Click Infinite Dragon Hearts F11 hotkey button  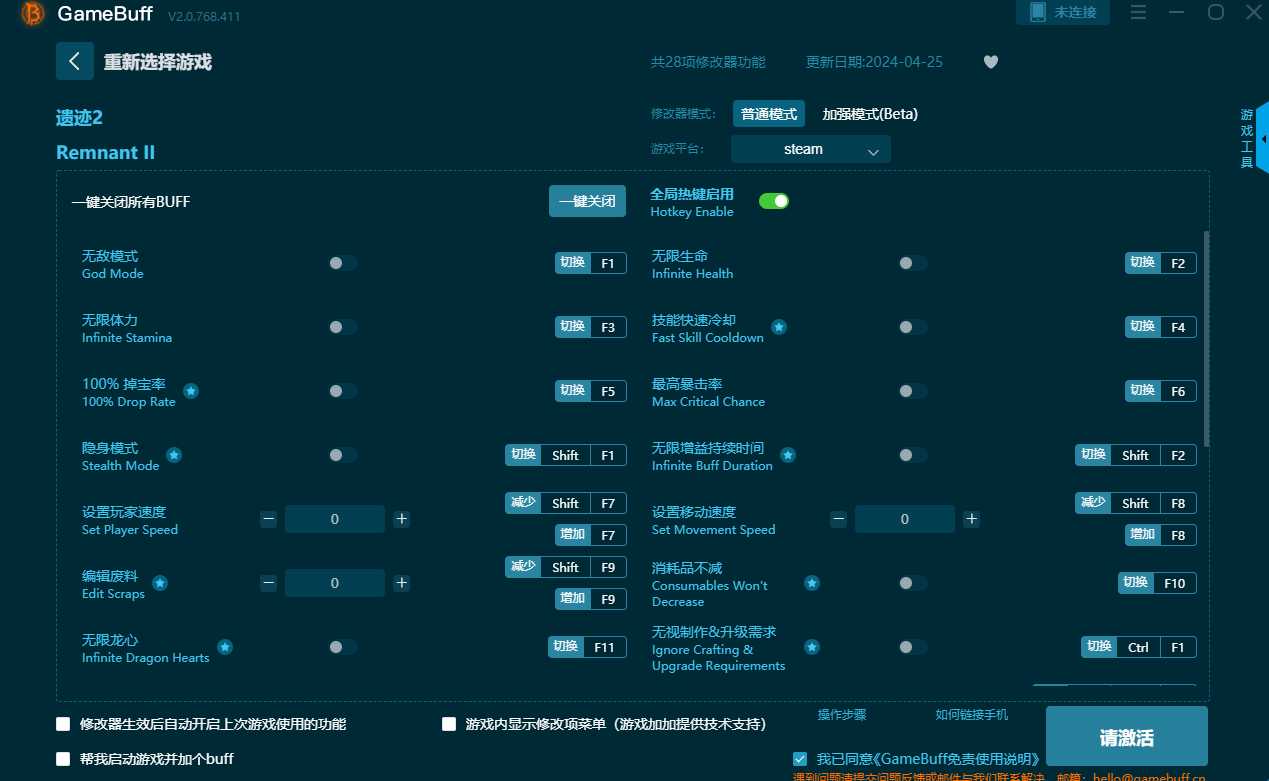pyautogui.click(x=588, y=647)
